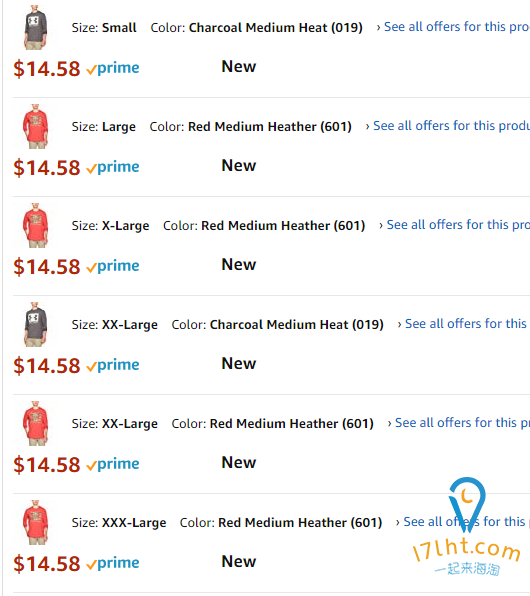
Task: Open the XX-Large Red Medium Heather shirt thumbnail
Action: 36,423
